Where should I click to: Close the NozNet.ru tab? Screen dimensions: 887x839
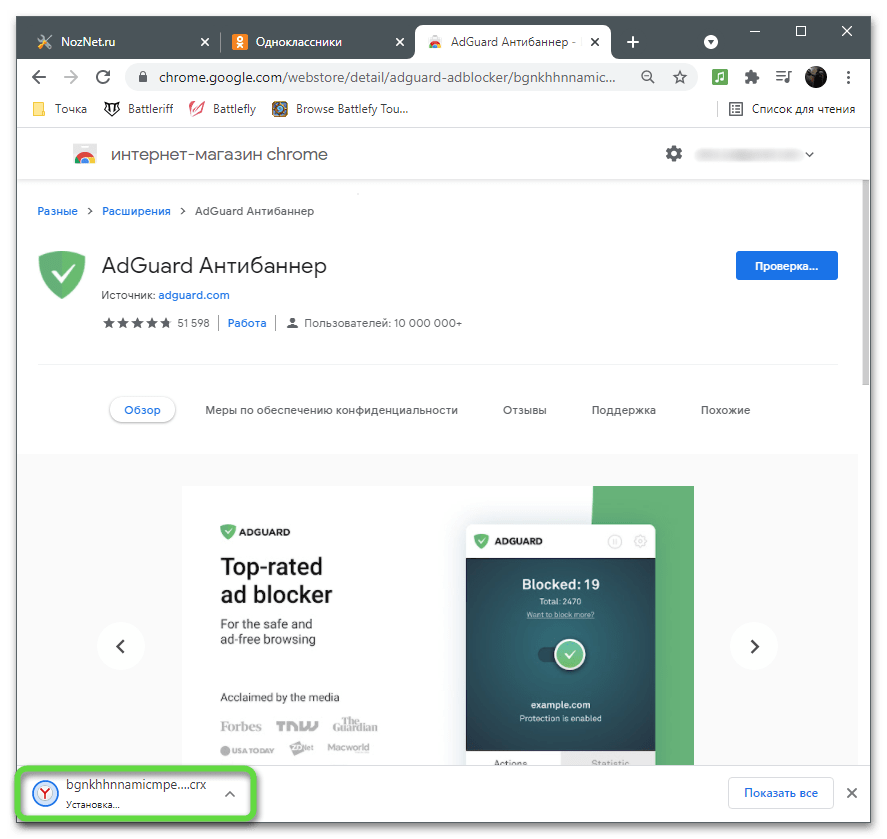click(x=205, y=42)
